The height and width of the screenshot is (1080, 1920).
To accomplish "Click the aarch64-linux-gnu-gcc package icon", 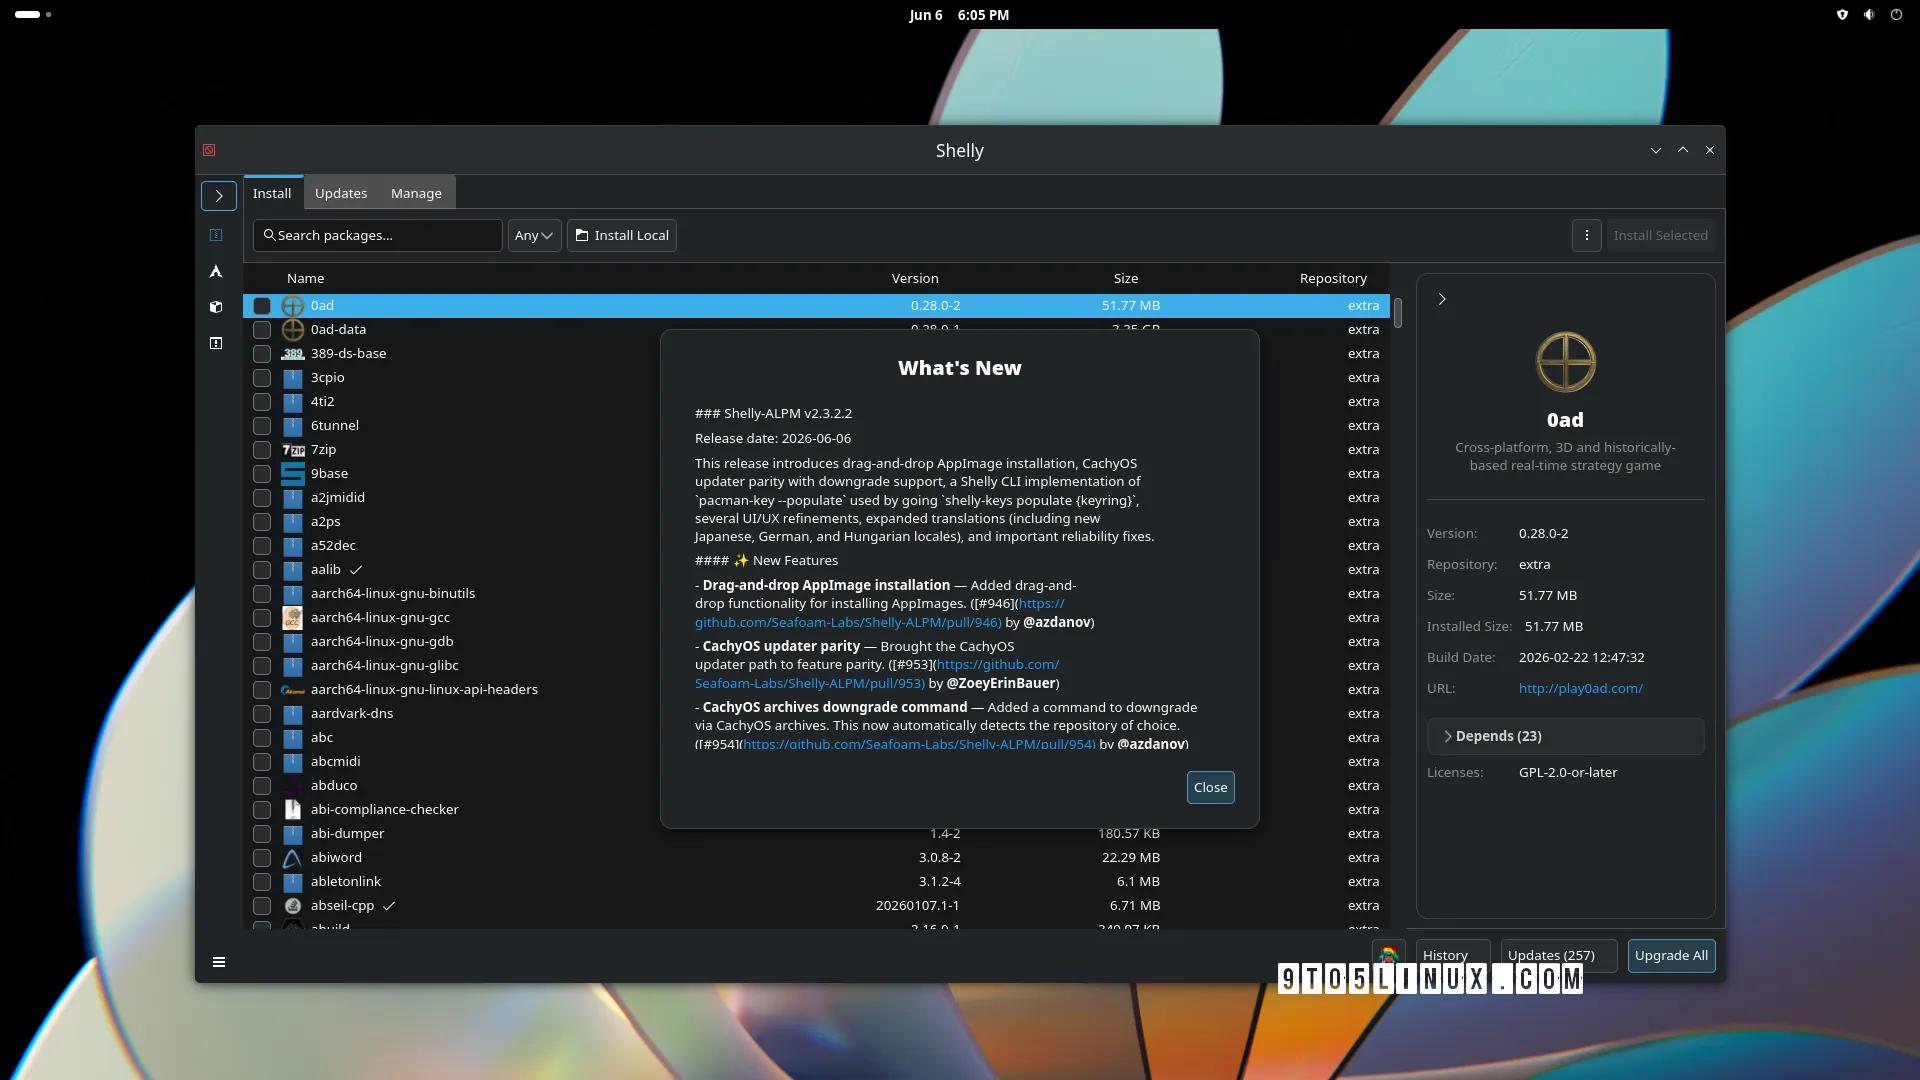I will (x=292, y=617).
